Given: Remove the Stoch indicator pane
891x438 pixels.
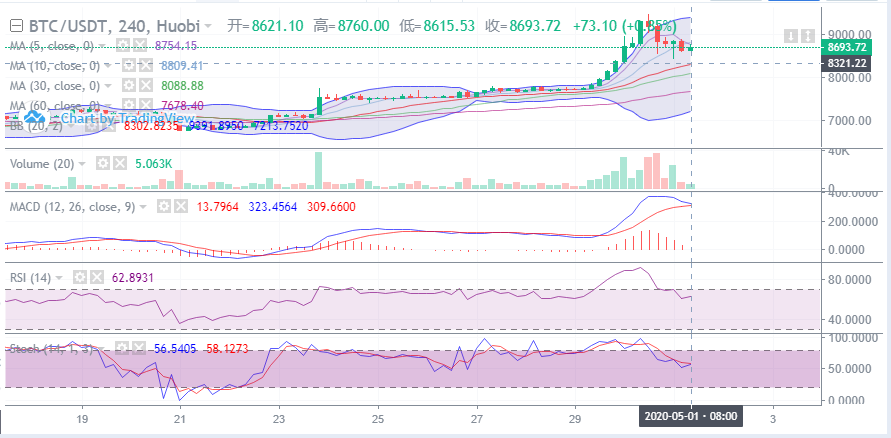Looking at the screenshot, I should (138, 348).
